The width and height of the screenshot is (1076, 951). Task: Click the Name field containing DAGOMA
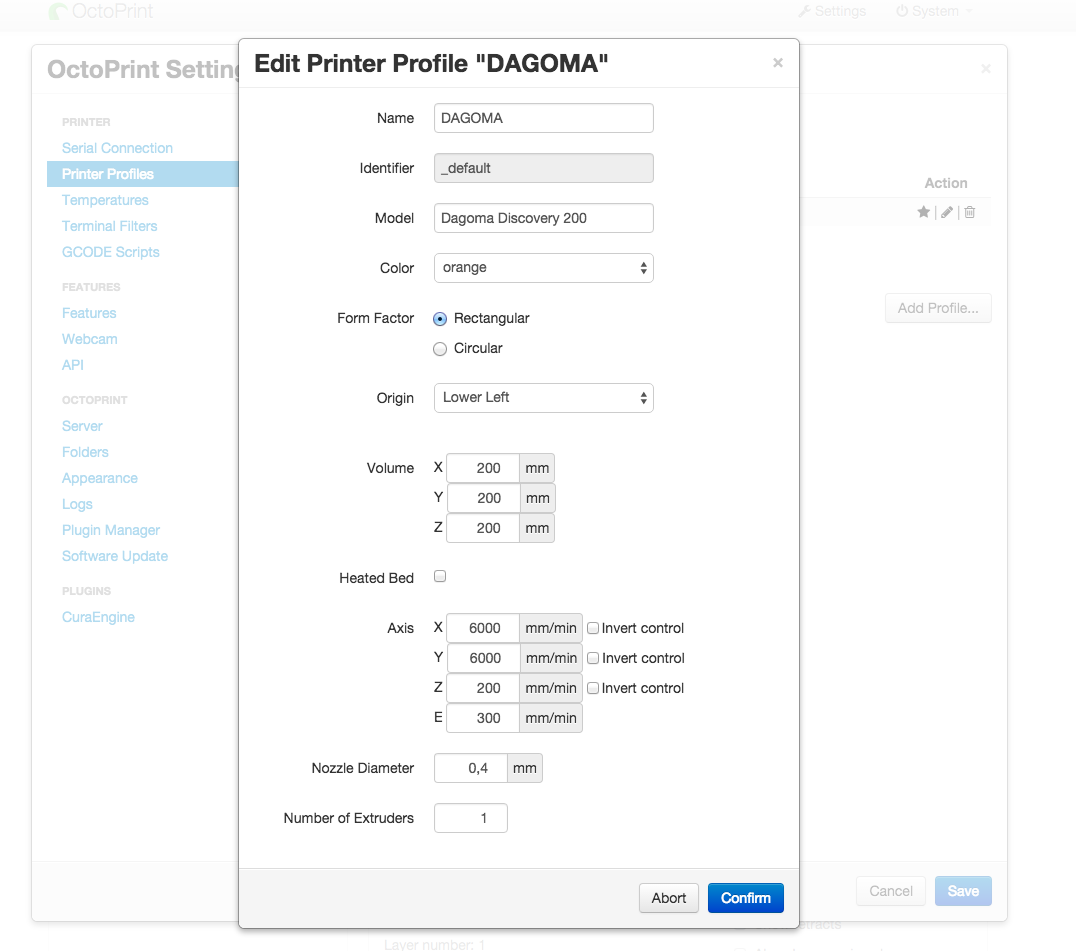point(543,118)
